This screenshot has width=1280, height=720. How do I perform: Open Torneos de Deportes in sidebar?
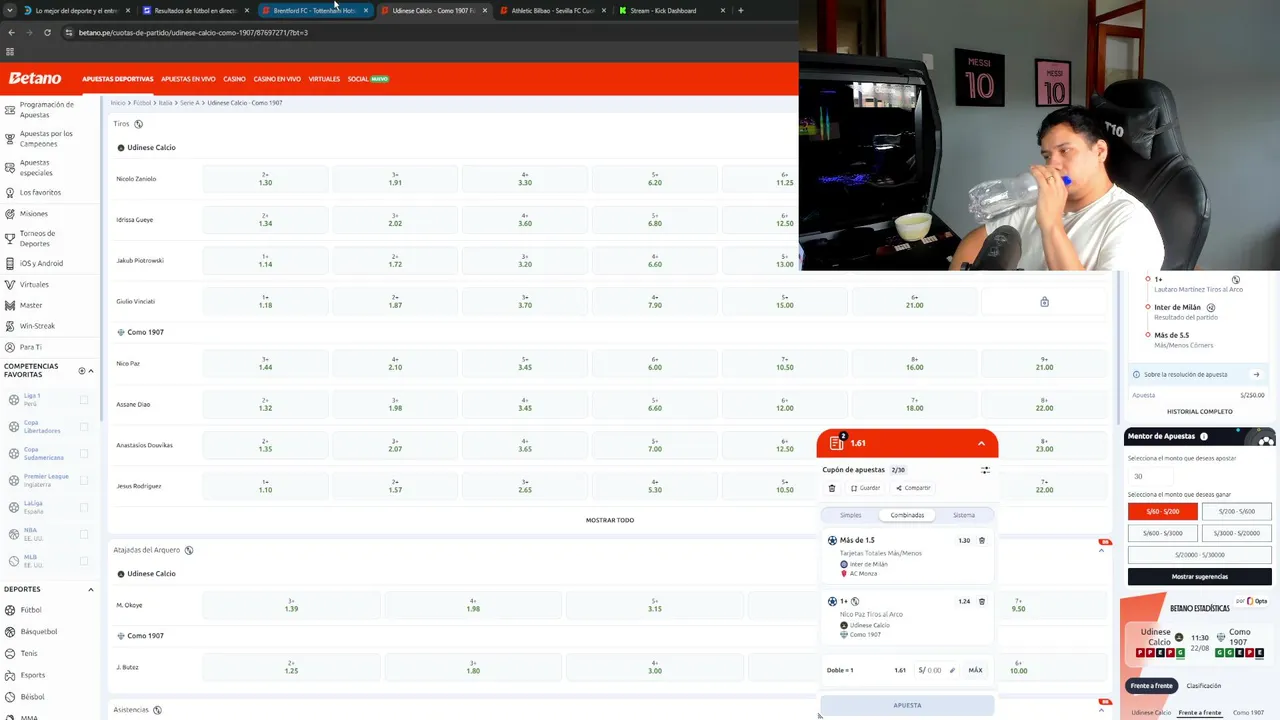pos(37,238)
